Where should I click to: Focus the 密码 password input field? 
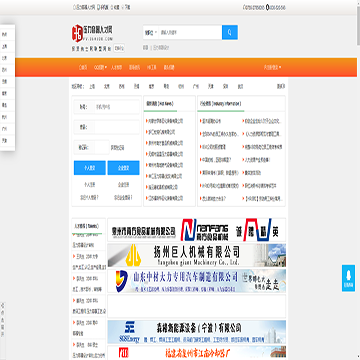[117, 127]
